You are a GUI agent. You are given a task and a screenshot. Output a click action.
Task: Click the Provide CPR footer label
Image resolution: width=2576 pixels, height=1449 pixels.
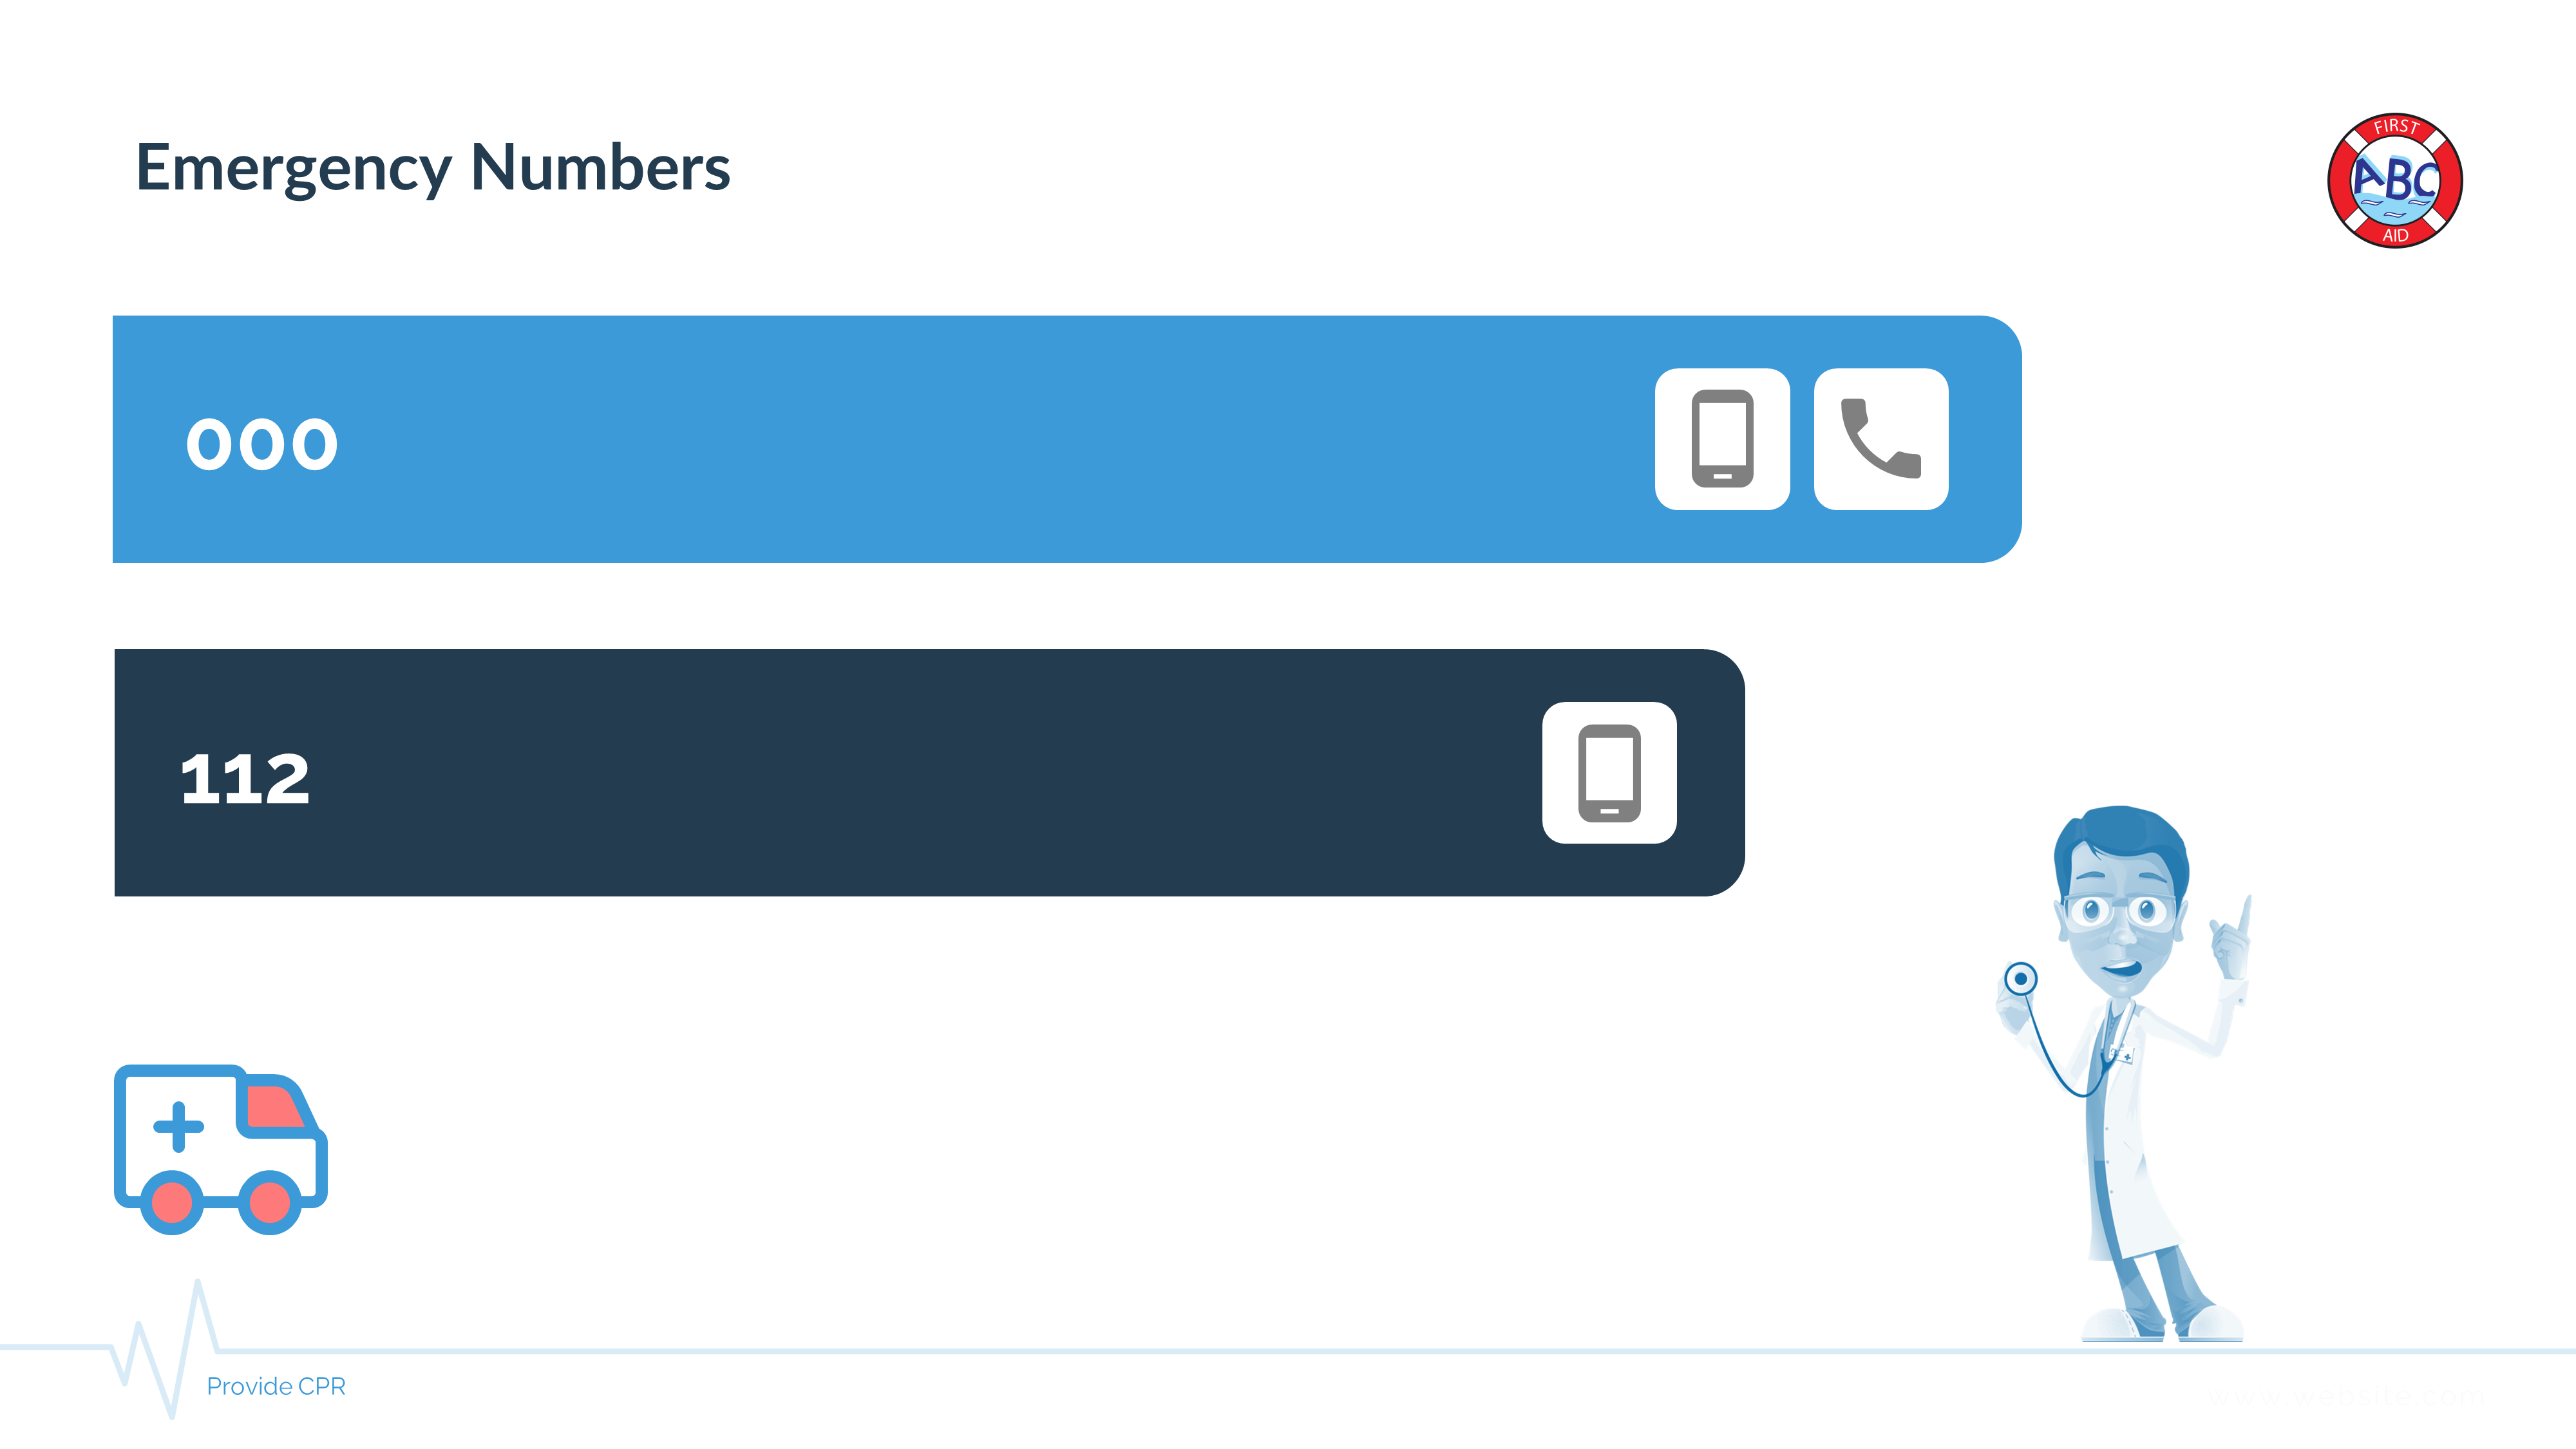coord(276,1387)
